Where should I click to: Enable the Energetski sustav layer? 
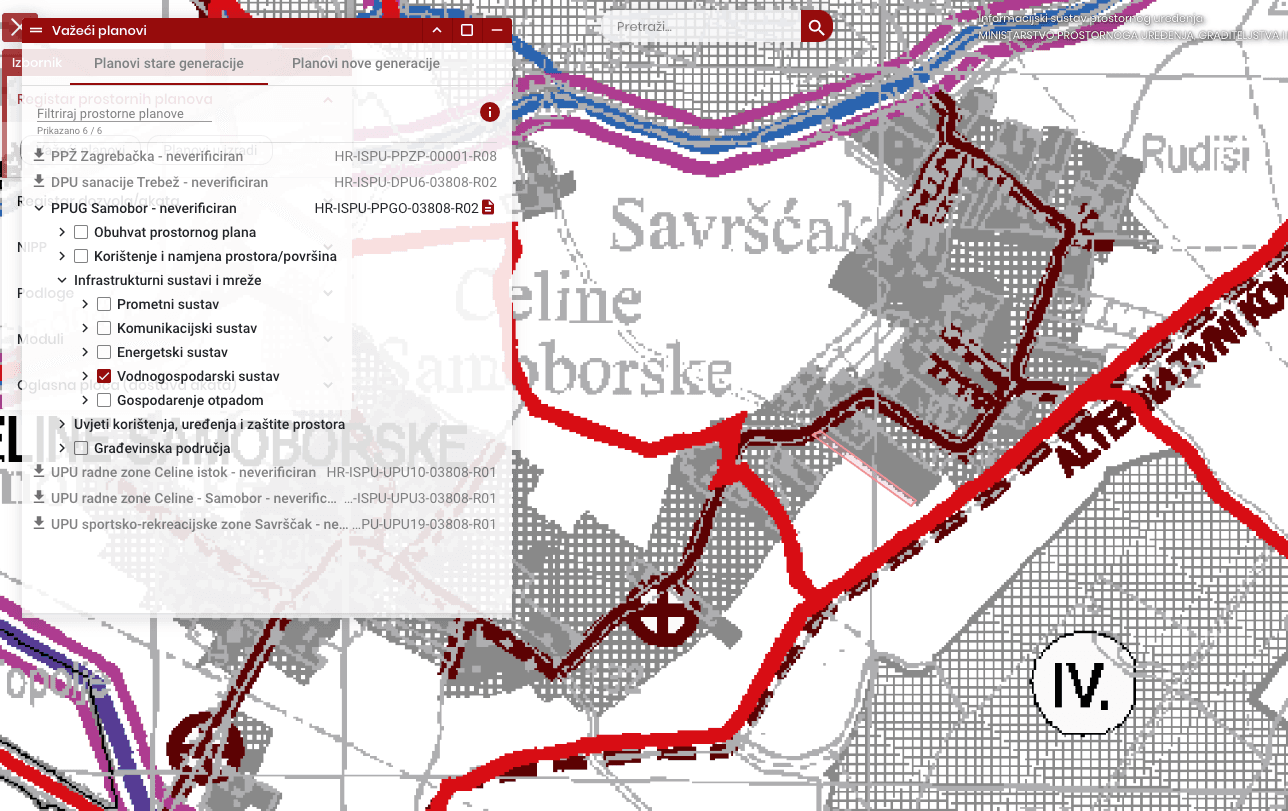tap(104, 352)
